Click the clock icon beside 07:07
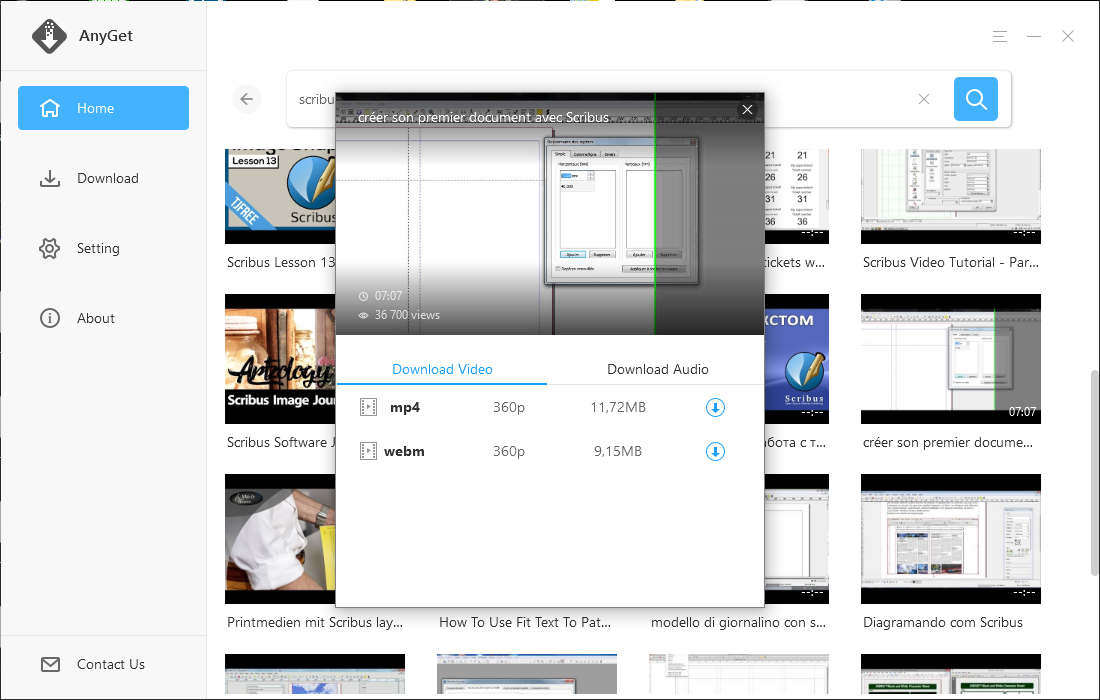Viewport: 1100px width, 700px height. point(363,296)
